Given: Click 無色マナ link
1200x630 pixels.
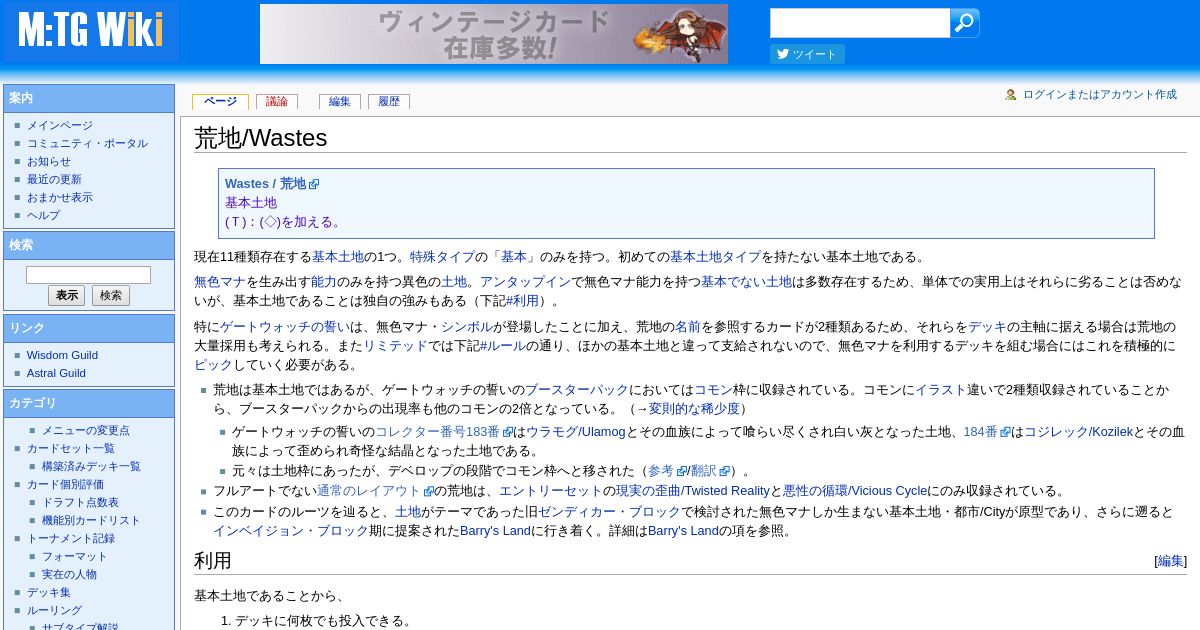Looking at the screenshot, I should pos(220,282).
